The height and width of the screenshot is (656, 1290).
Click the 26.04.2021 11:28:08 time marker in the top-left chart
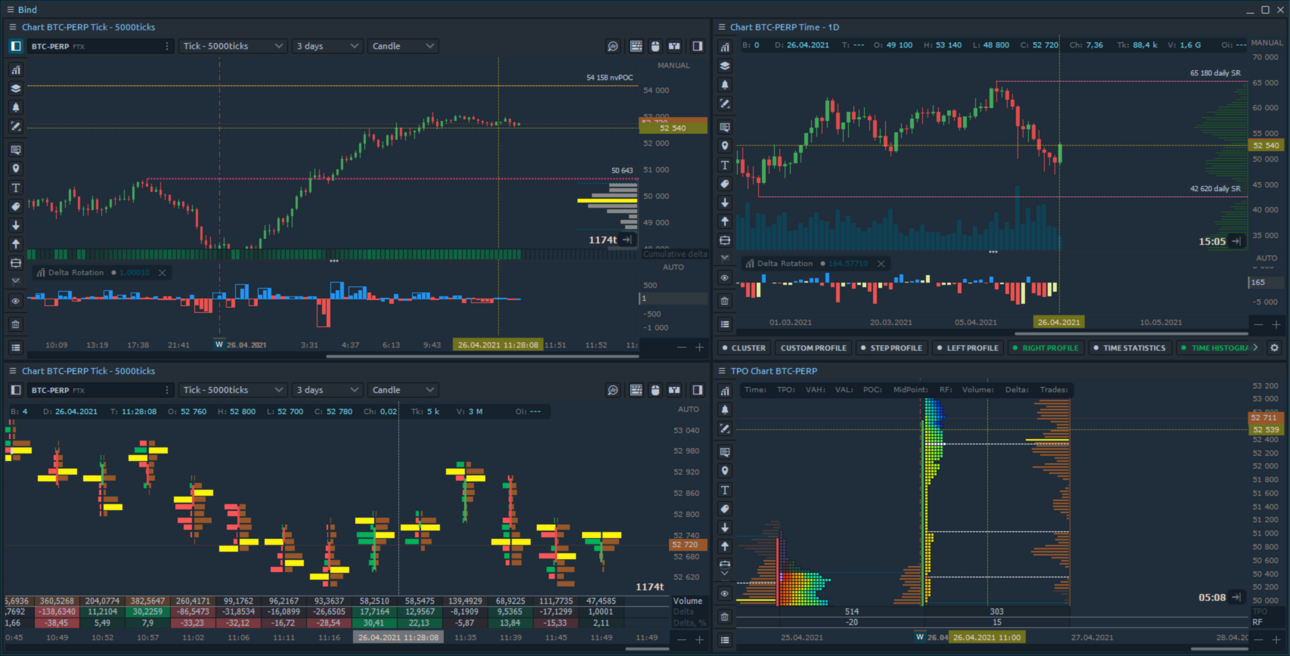coord(498,344)
